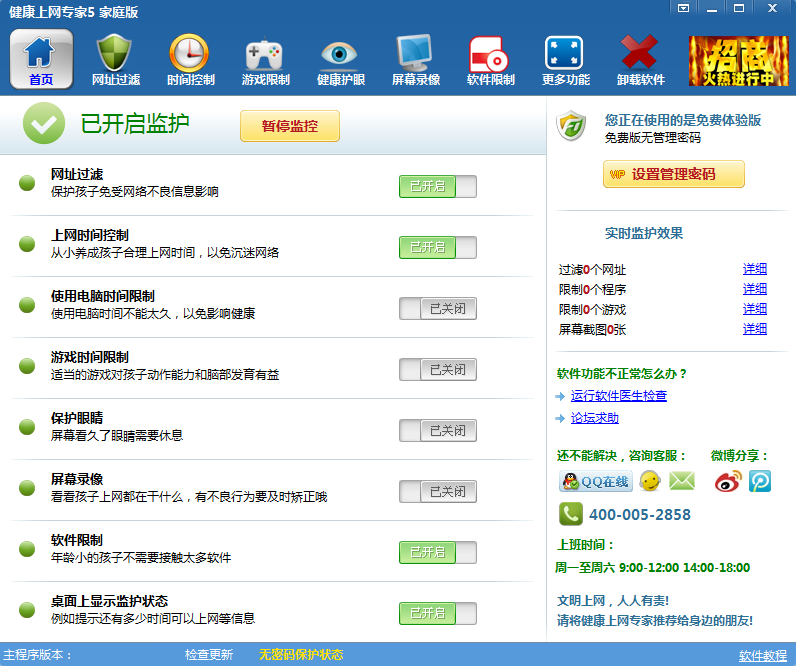Toggle 网址过滤 switch off
796x666 pixels.
tap(438, 186)
